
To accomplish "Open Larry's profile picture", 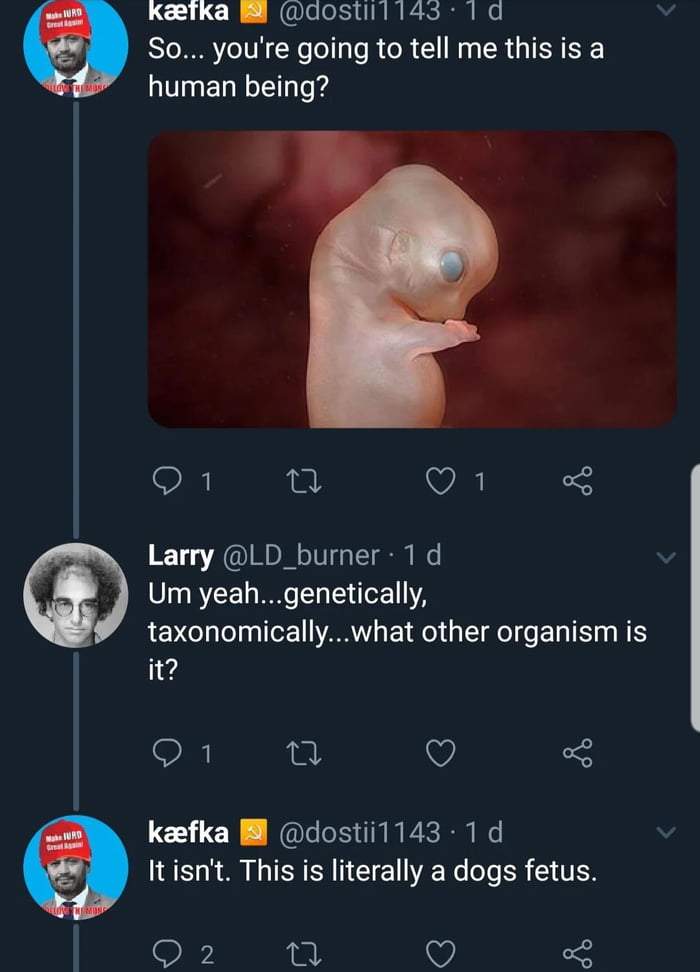I will 75,595.
